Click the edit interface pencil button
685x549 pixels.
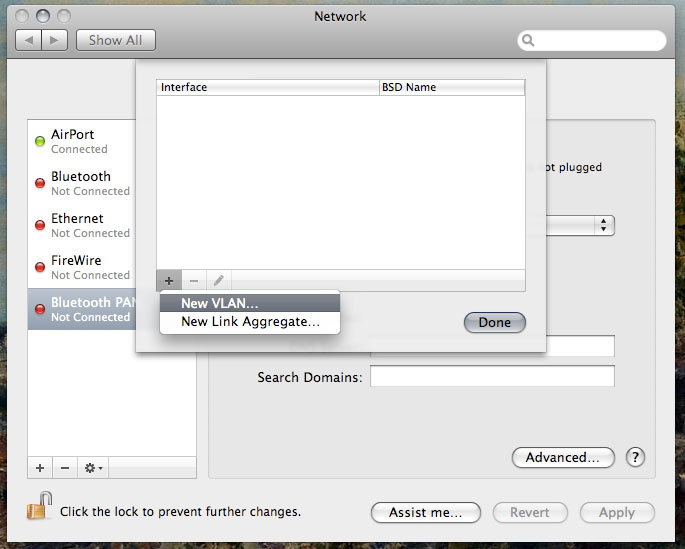(219, 280)
